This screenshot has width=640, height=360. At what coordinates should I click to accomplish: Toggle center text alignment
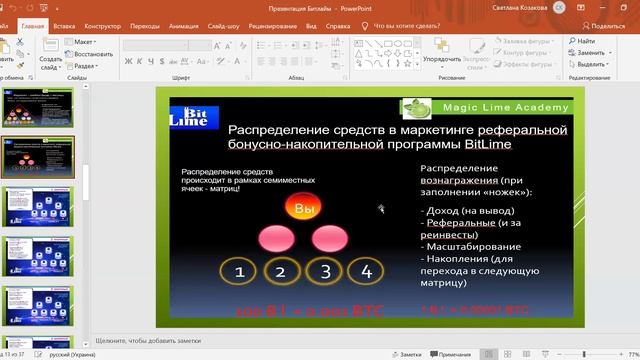click(272, 62)
